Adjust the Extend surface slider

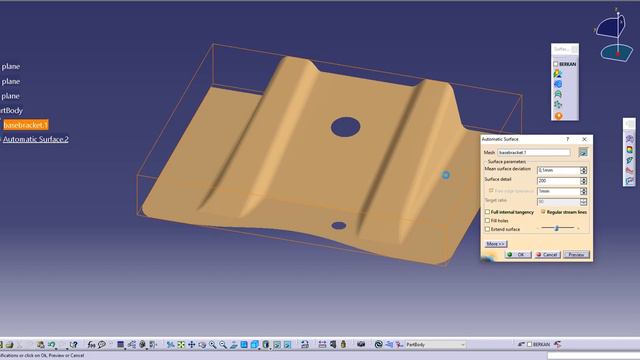[557, 228]
